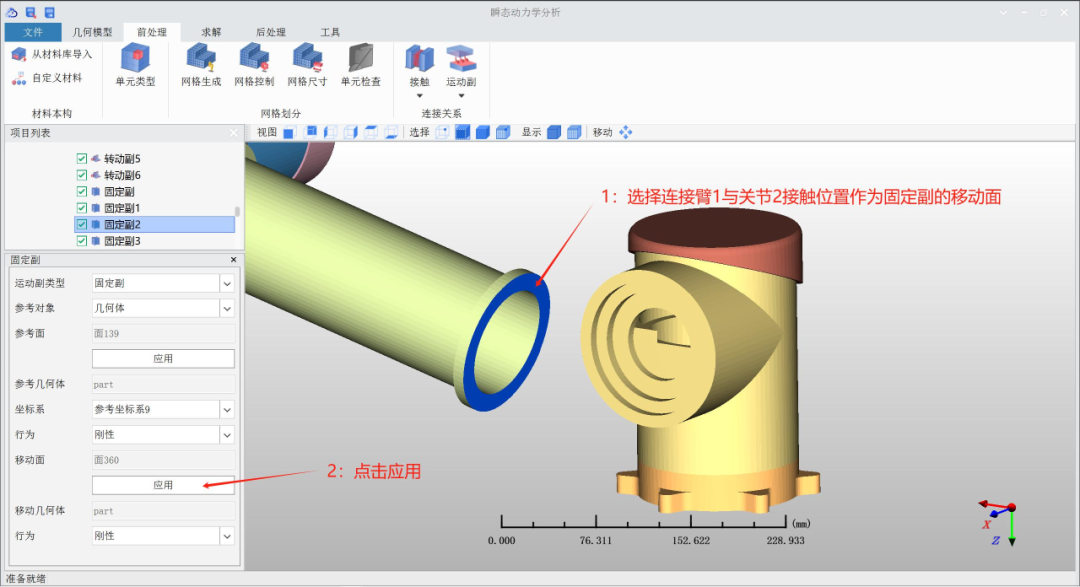Click 应用 button under 参考面
Screen dimensions: 1080x587
(x=163, y=359)
